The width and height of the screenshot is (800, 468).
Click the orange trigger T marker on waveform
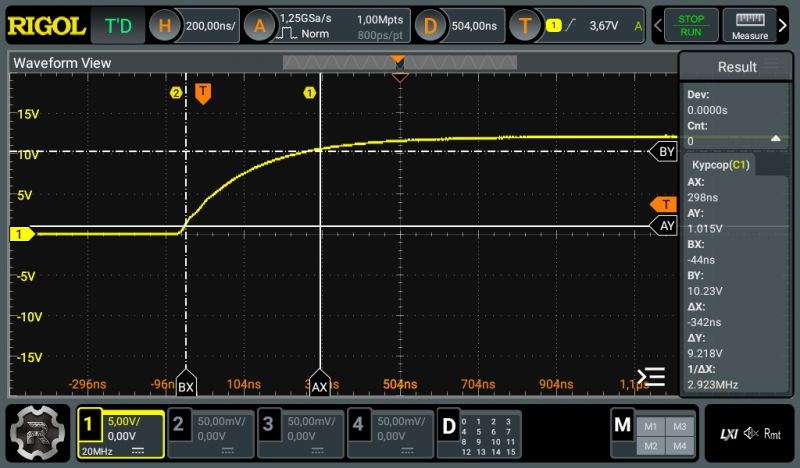pyautogui.click(x=203, y=94)
